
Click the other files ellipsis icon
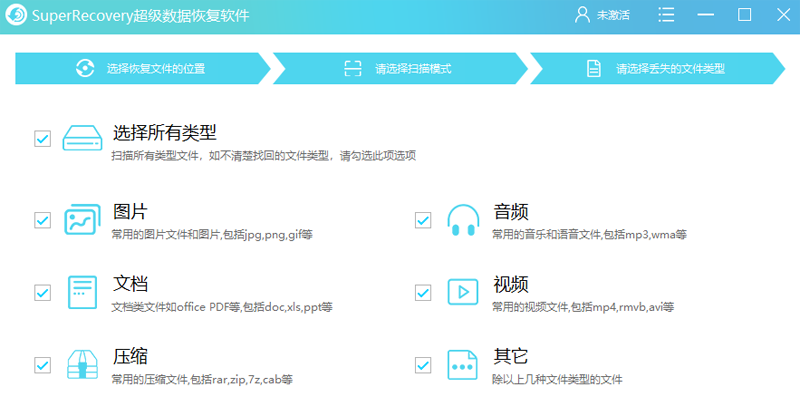[x=462, y=365]
